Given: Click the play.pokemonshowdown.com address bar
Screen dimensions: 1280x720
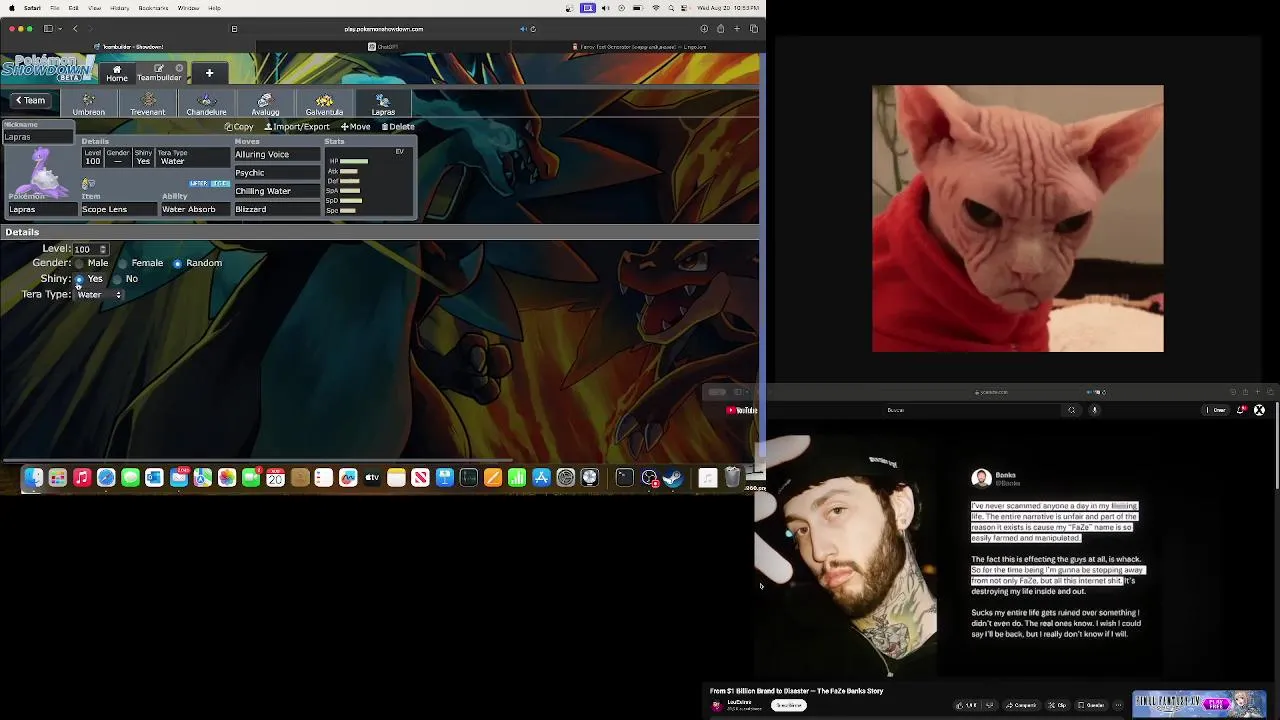Looking at the screenshot, I should [383, 29].
